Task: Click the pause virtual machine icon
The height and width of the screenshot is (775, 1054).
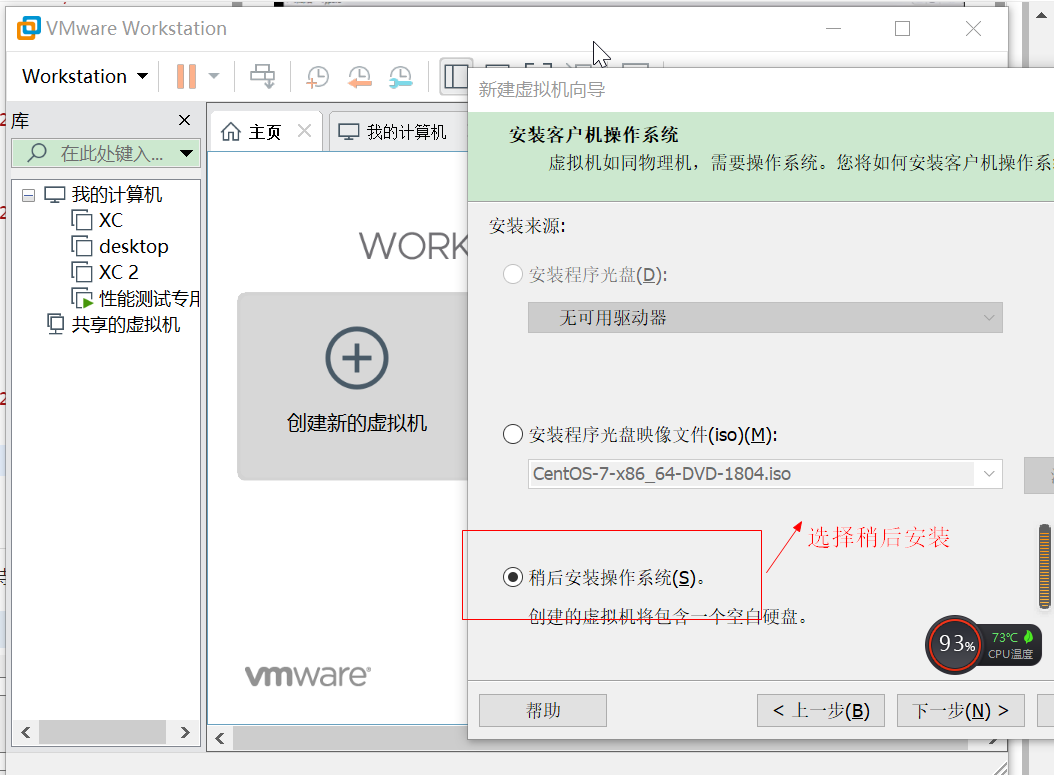Action: [186, 76]
